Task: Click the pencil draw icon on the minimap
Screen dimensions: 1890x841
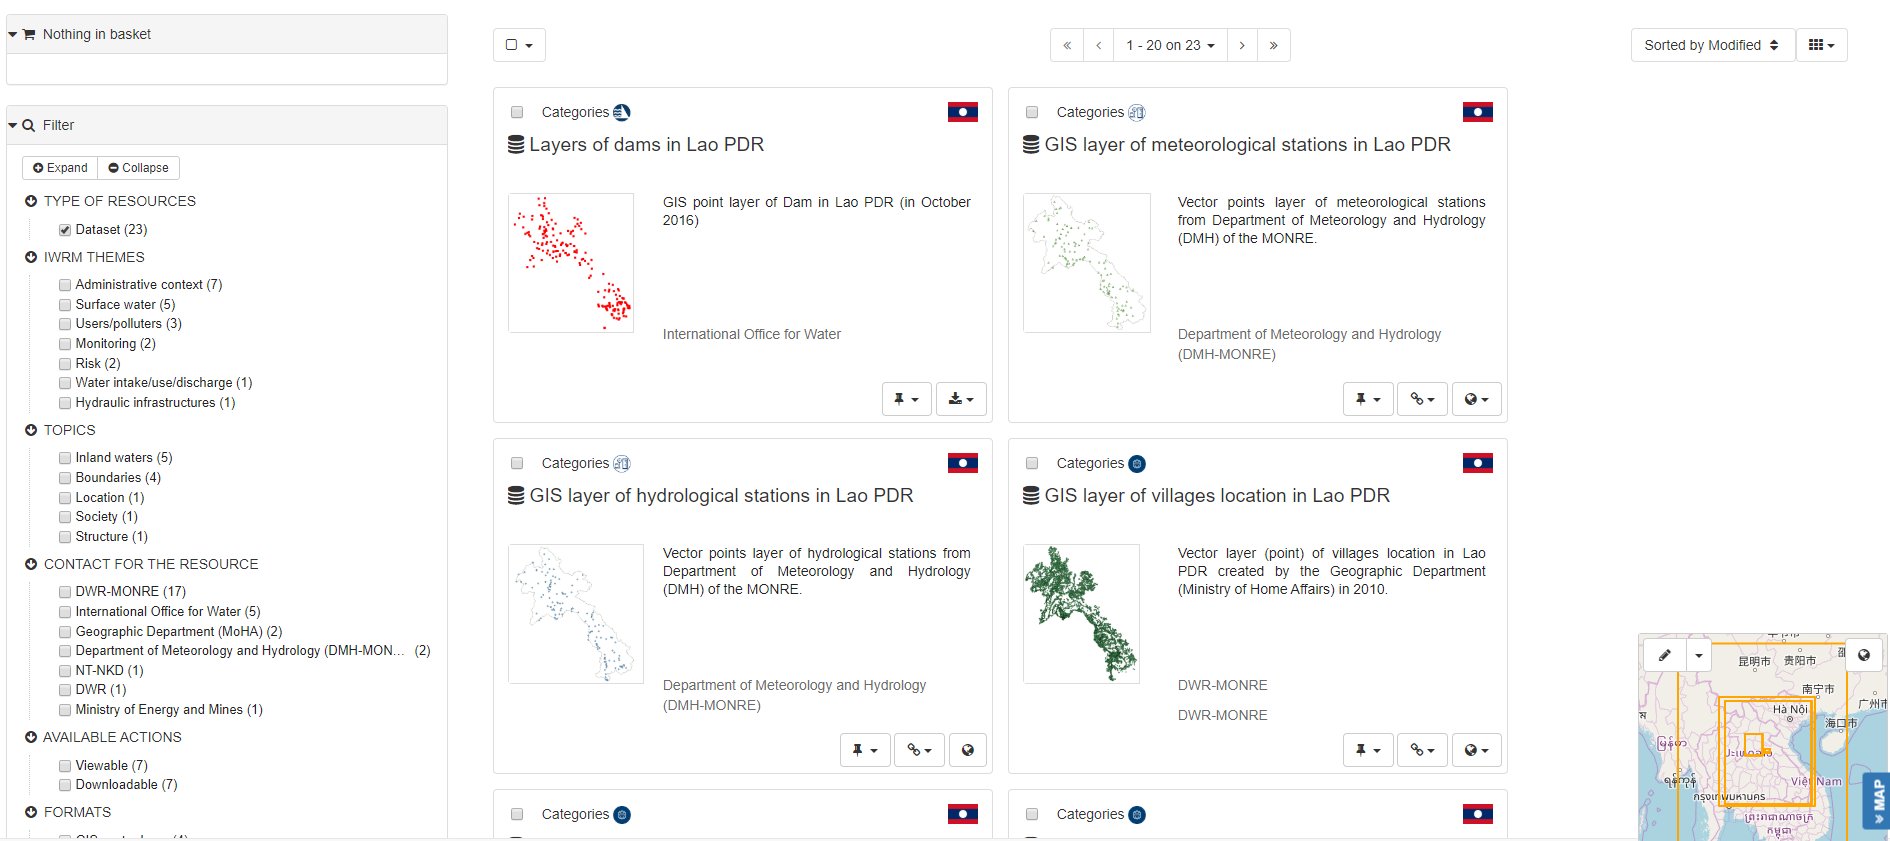Action: [1664, 656]
